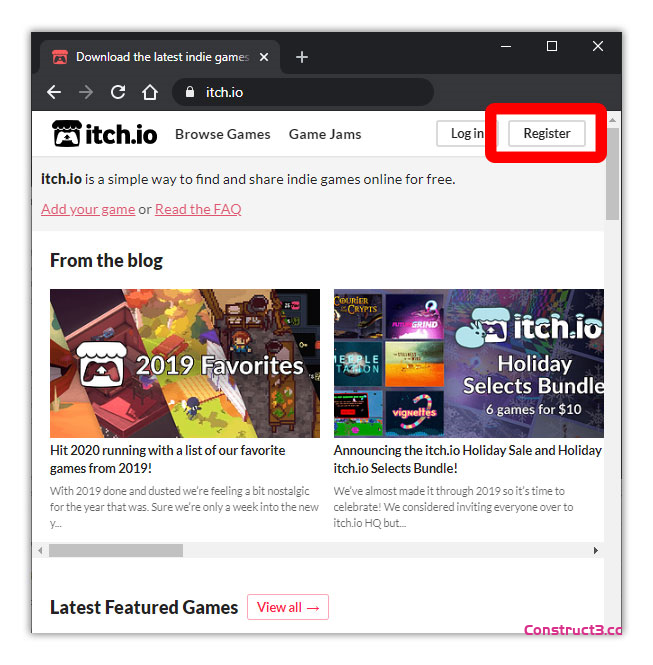Image resolution: width=653 pixels, height=665 pixels.
Task: Go back using browser back arrow
Action: click(x=54, y=92)
